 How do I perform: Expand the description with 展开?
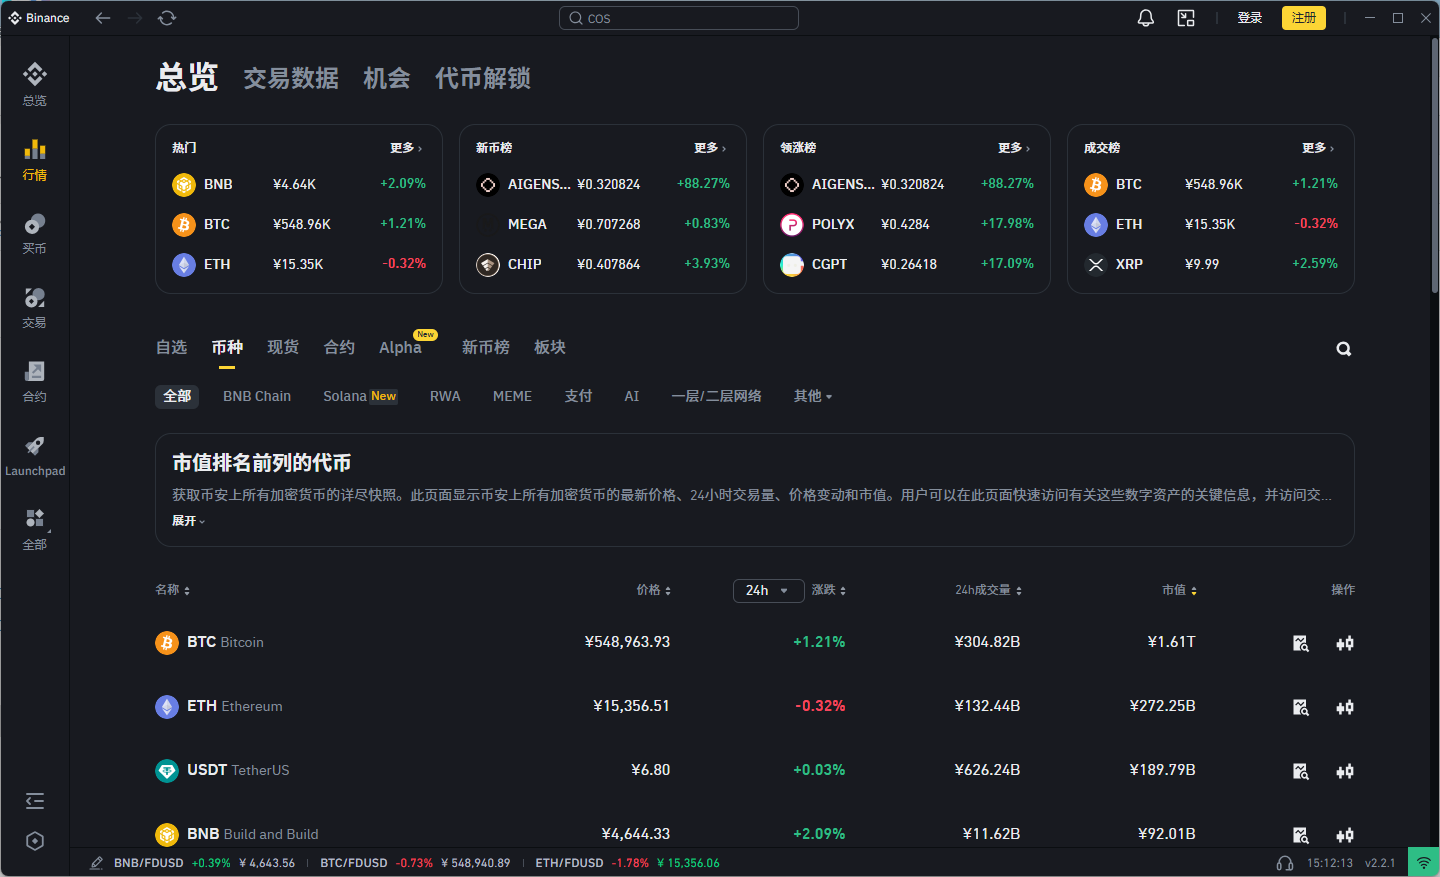188,521
